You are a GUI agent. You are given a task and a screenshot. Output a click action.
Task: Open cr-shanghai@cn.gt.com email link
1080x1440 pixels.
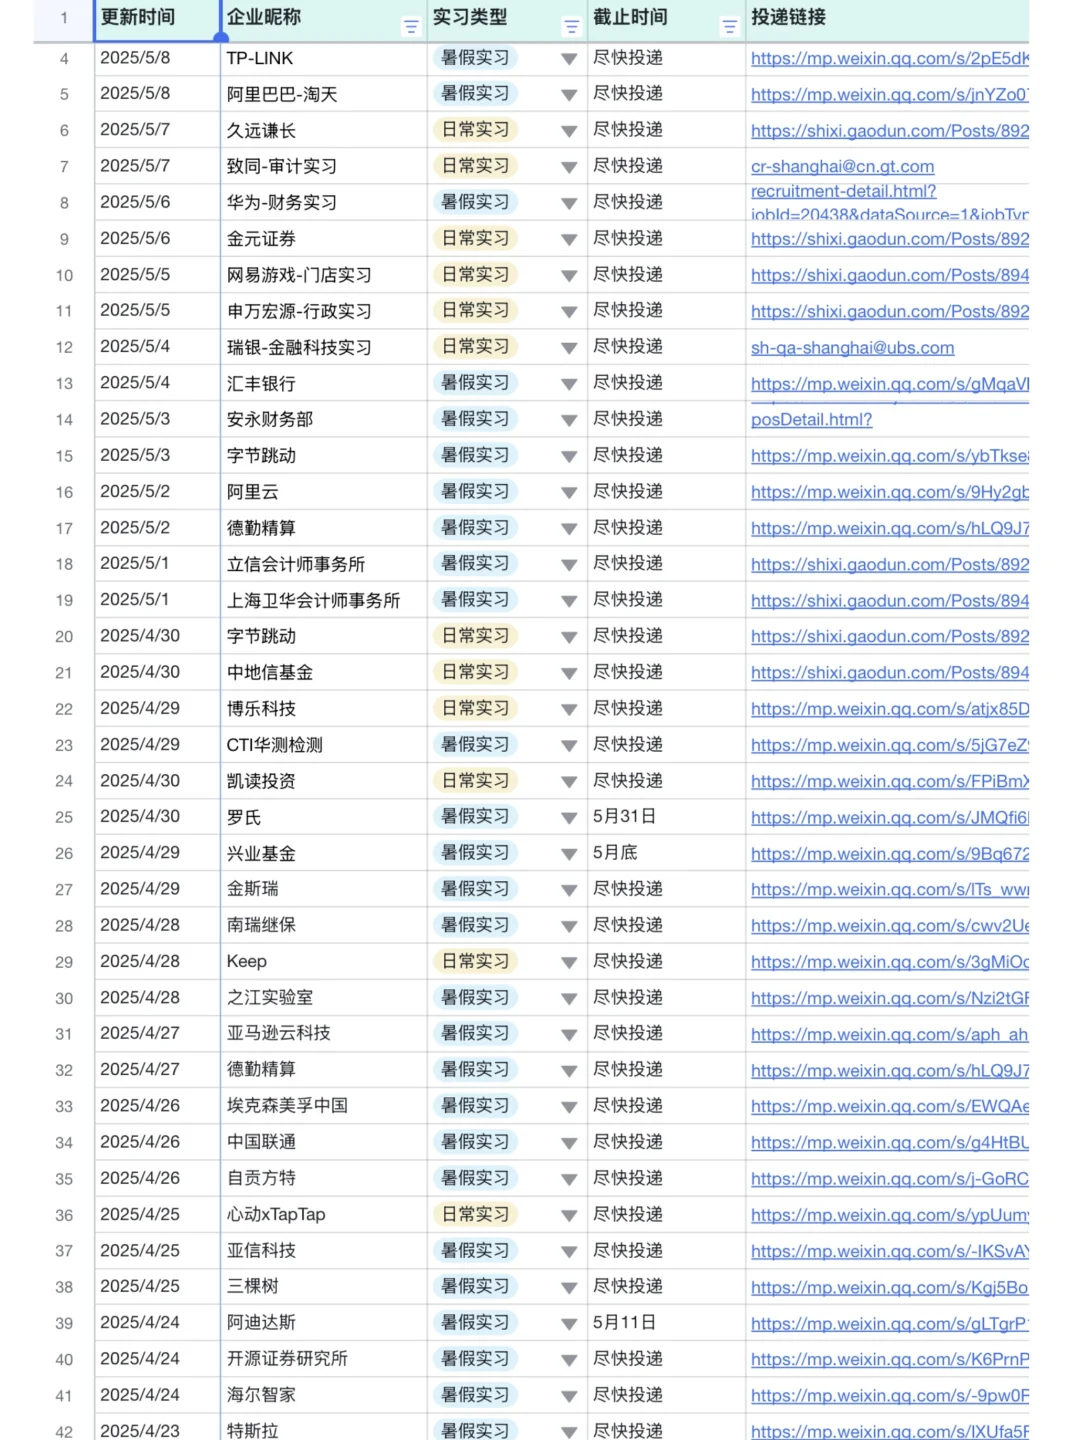842,167
